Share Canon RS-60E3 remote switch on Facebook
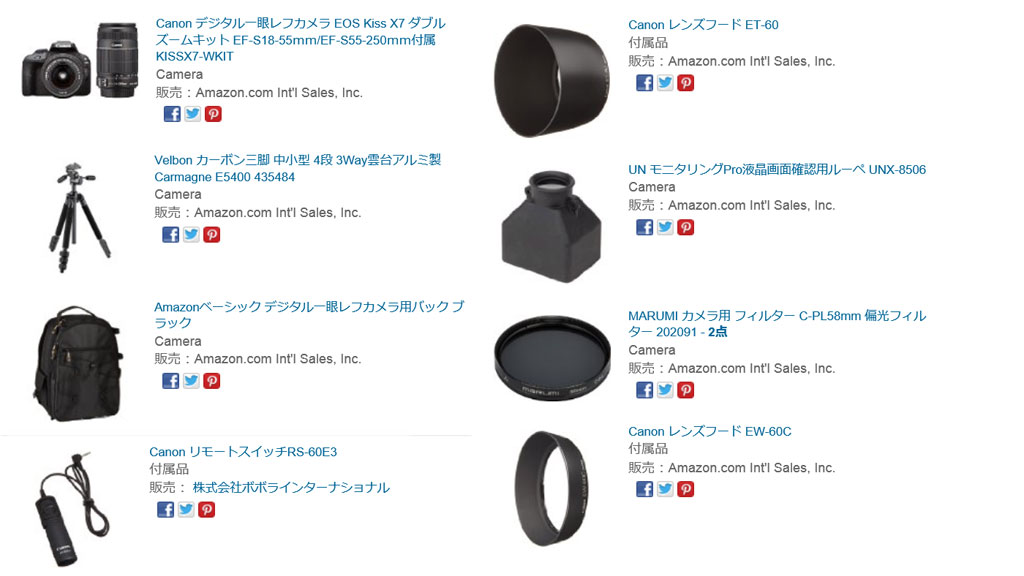The image size is (1024, 576). 165,509
